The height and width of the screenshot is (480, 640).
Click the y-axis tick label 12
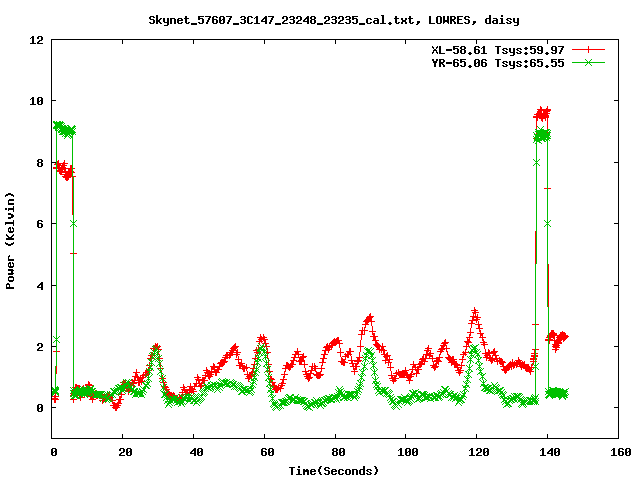36,40
